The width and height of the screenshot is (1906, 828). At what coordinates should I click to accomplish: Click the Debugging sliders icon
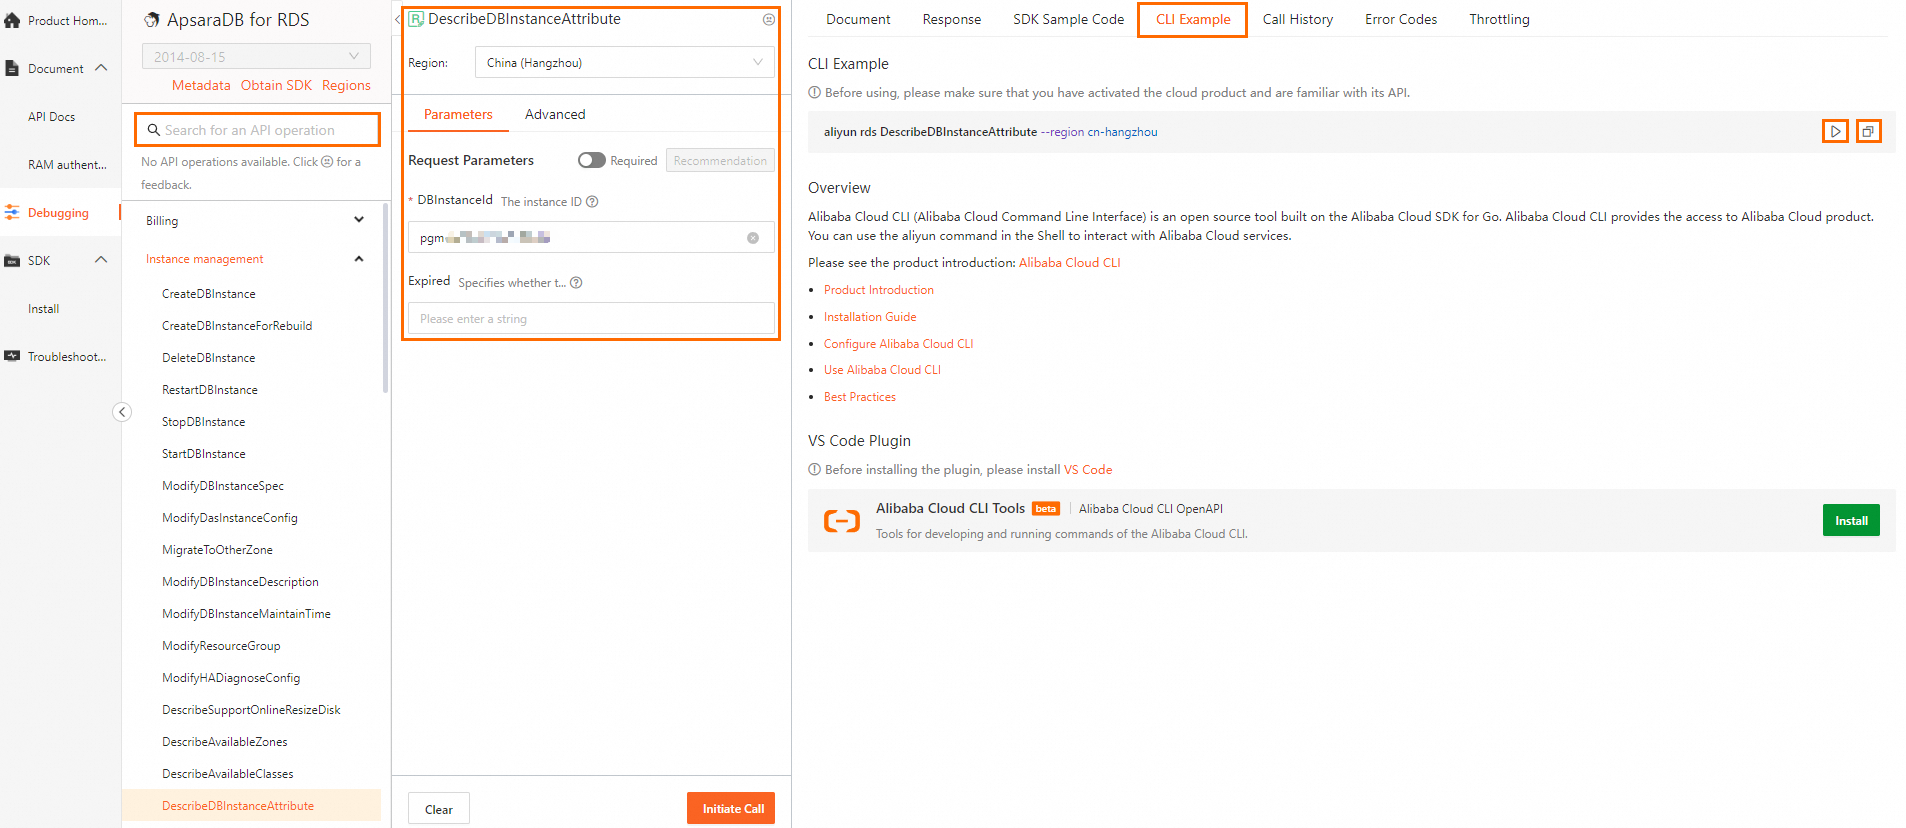click(x=12, y=212)
